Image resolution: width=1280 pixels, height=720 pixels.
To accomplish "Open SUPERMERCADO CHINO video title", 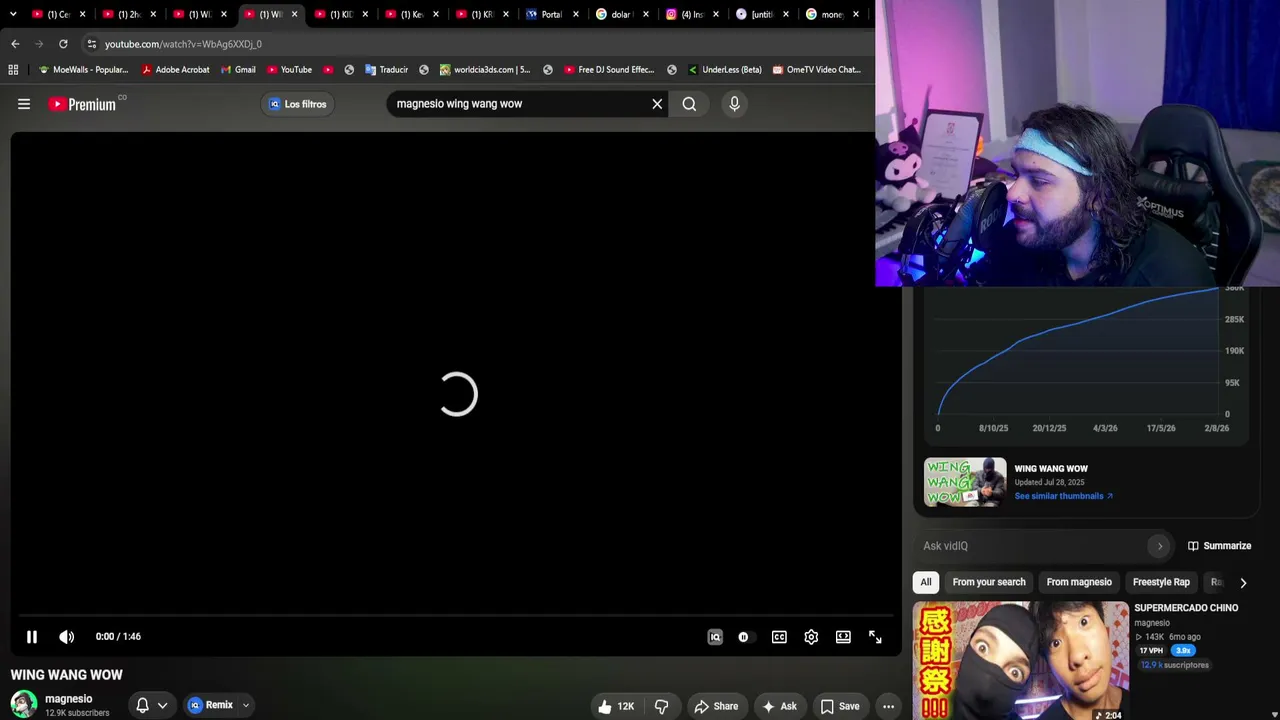I will 1186,608.
